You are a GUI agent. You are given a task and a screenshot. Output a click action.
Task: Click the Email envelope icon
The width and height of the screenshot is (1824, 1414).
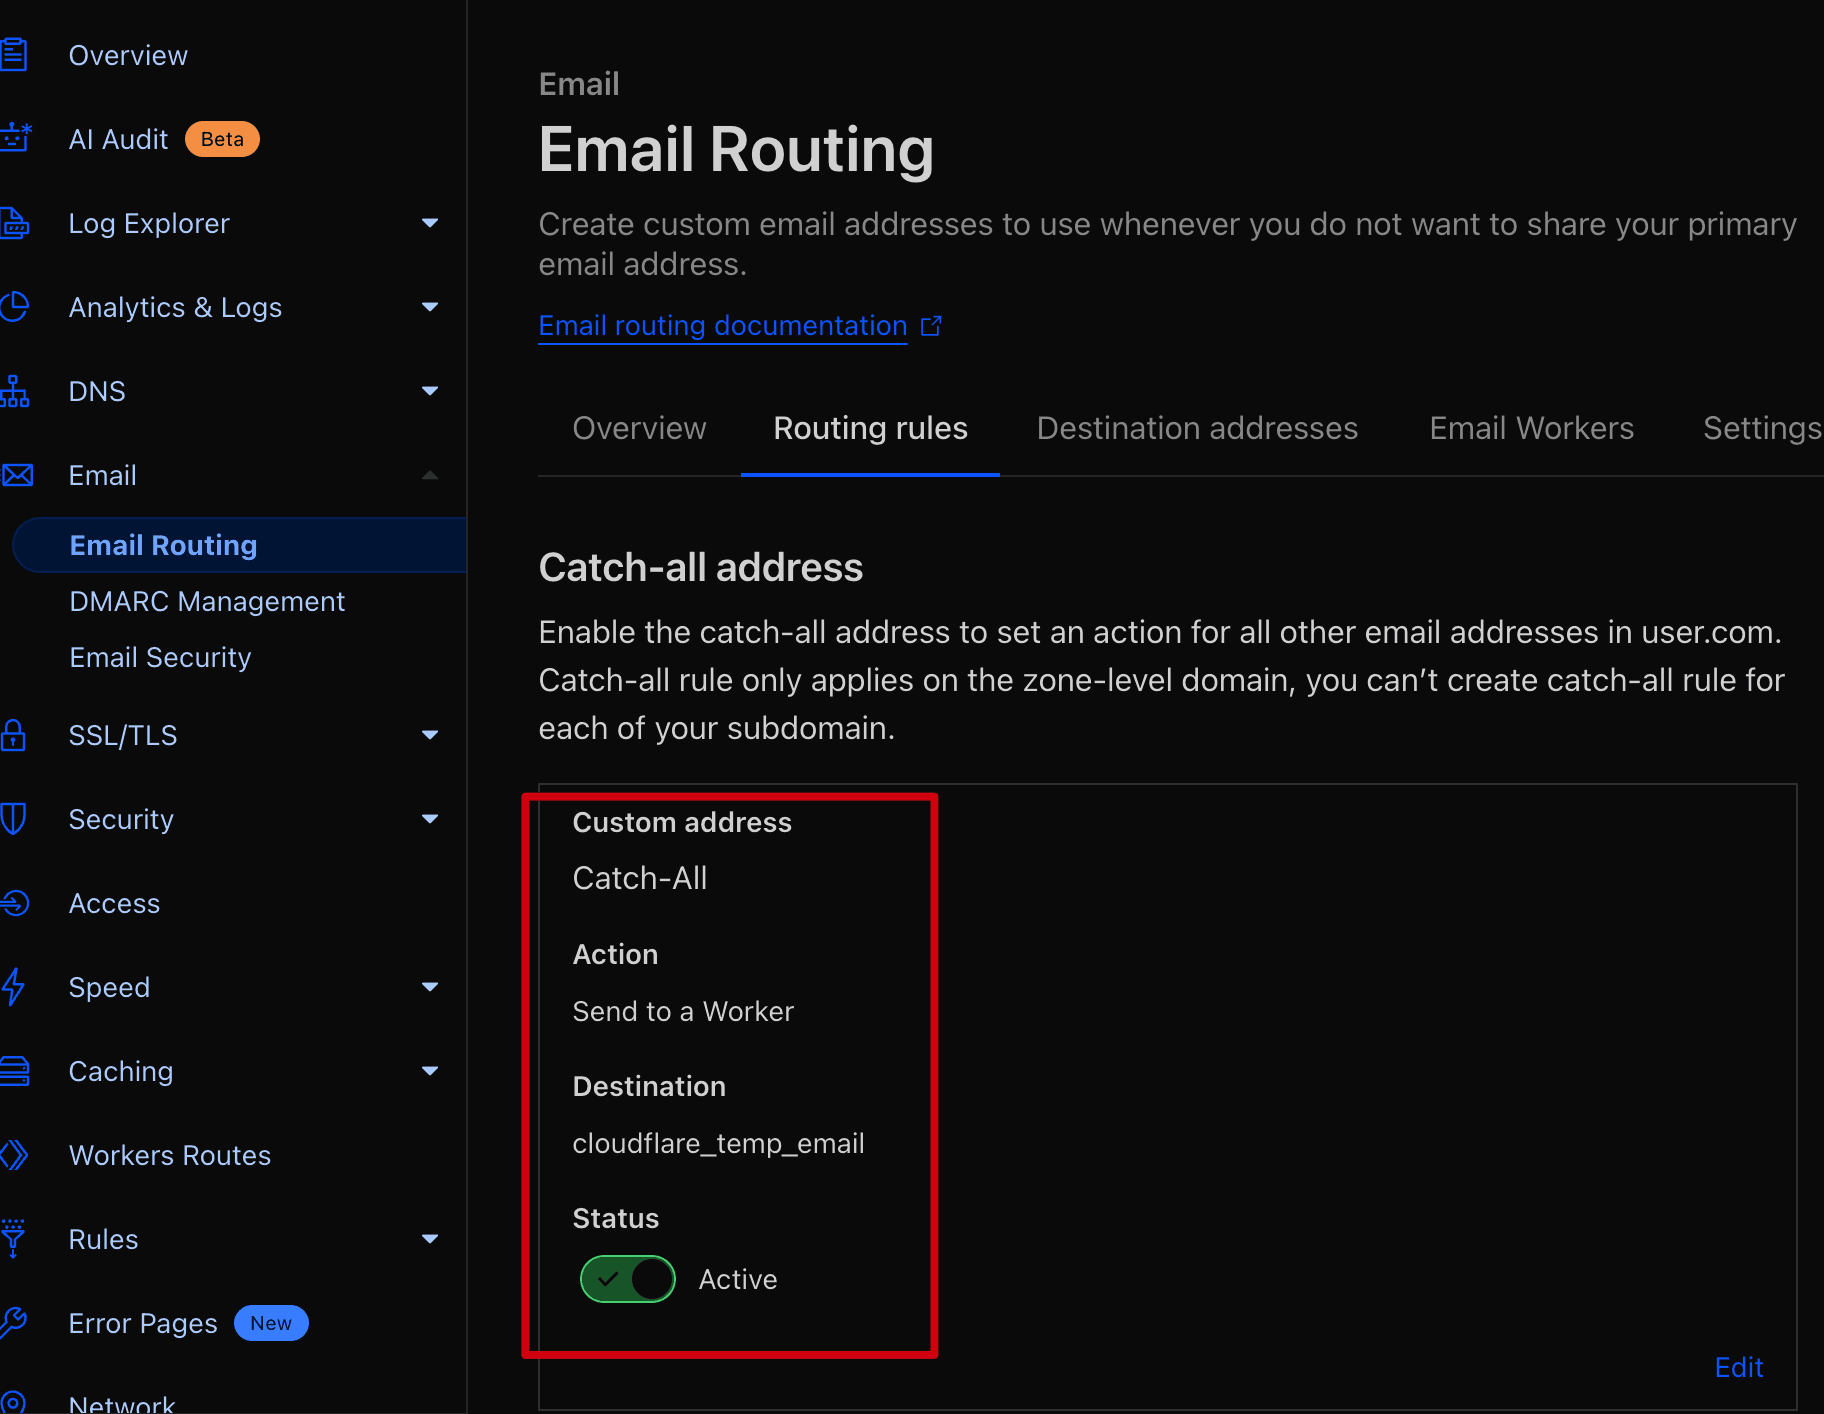tap(15, 475)
